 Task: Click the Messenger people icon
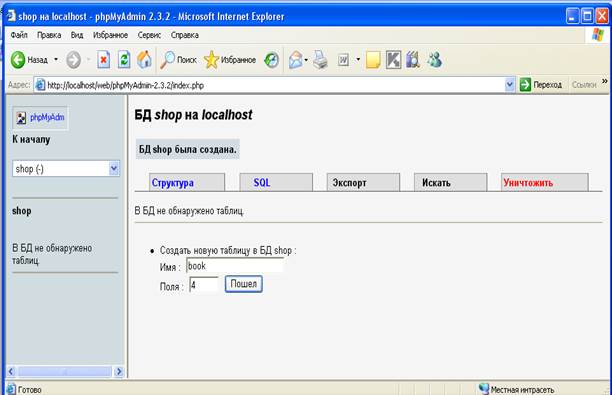tap(434, 60)
